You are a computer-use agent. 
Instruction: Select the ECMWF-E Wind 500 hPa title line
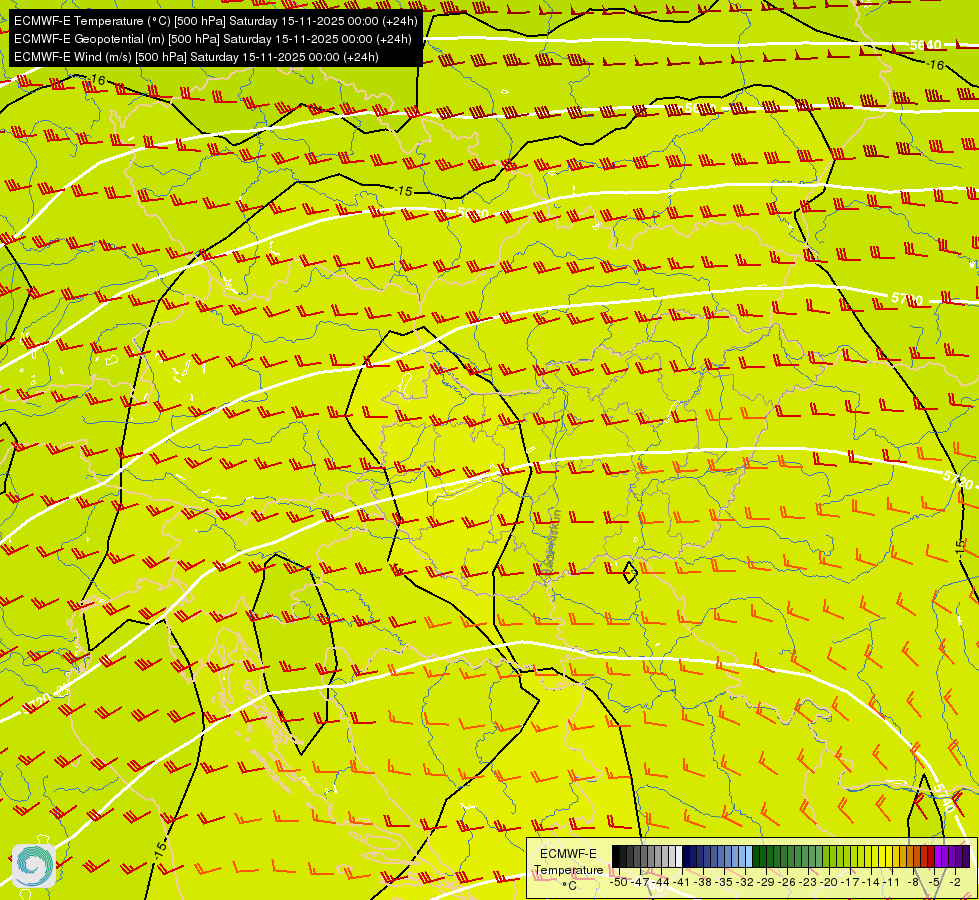click(196, 57)
